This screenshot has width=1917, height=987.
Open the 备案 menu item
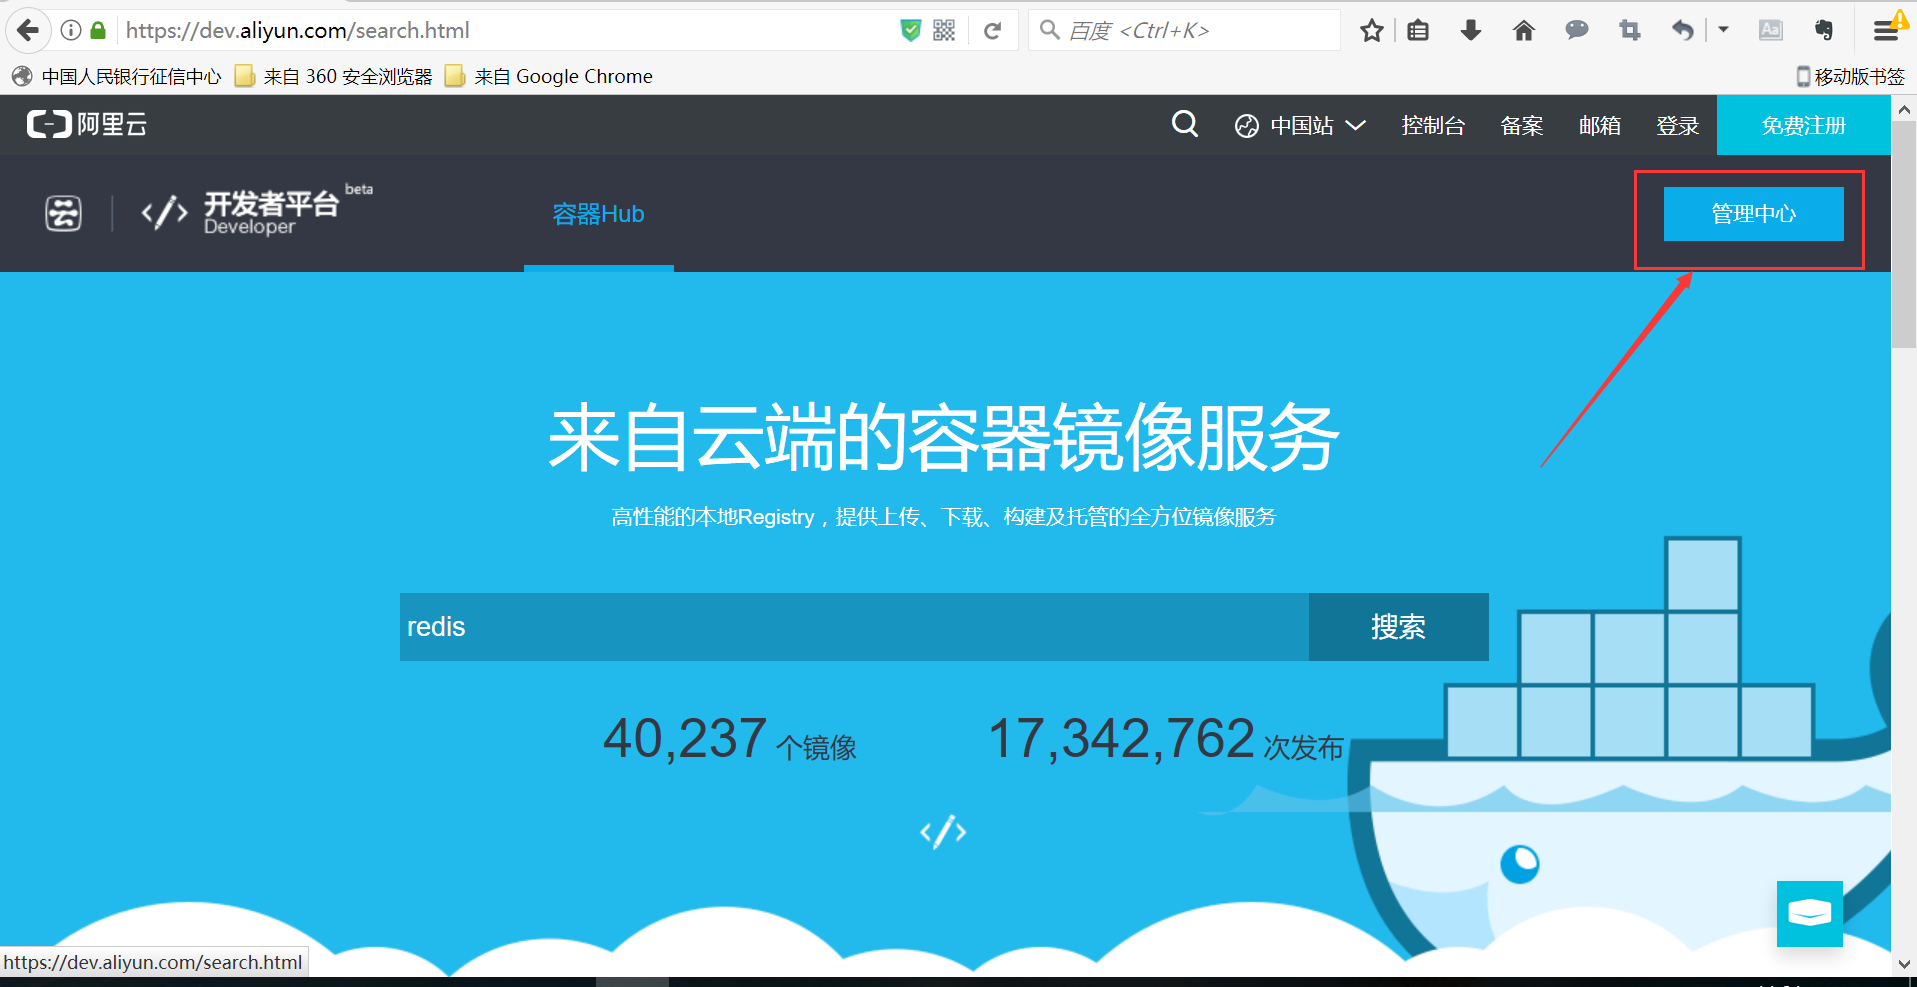pyautogui.click(x=1522, y=125)
